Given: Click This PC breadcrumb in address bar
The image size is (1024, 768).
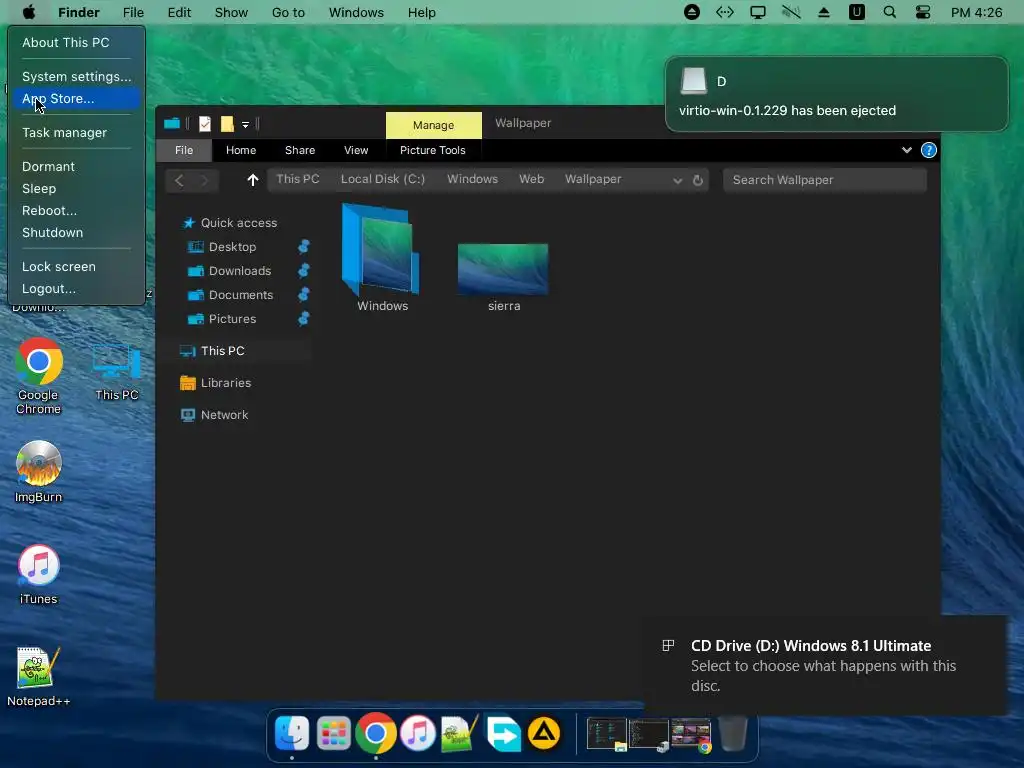Looking at the screenshot, I should tap(298, 179).
